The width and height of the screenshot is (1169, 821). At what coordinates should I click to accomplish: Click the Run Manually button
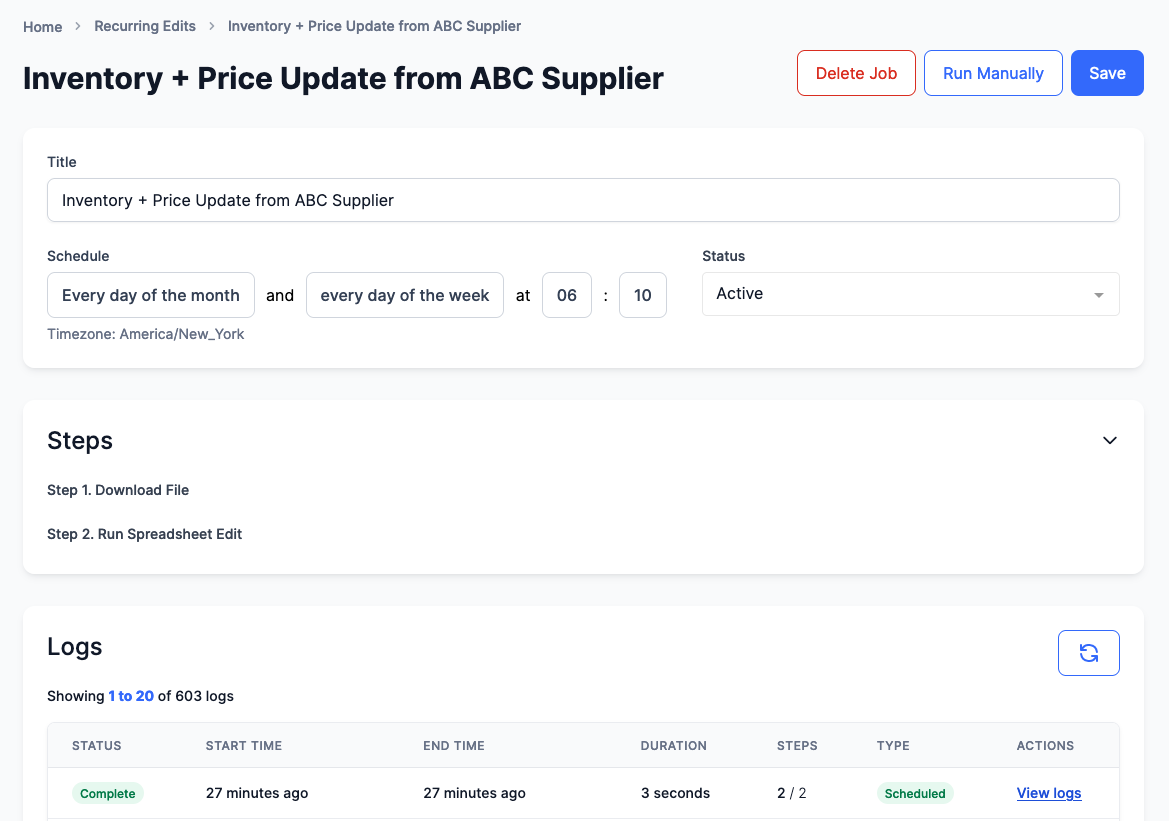pyautogui.click(x=993, y=73)
